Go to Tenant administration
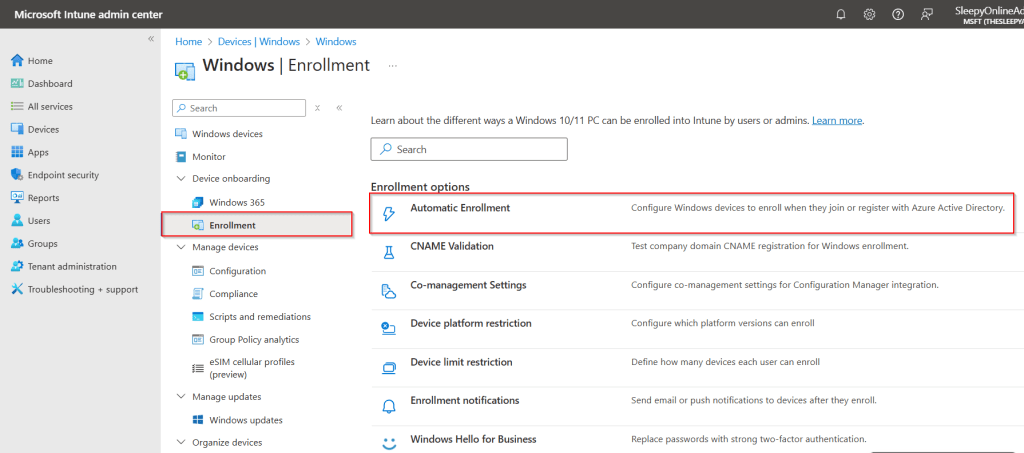1024x453 pixels. tap(72, 266)
